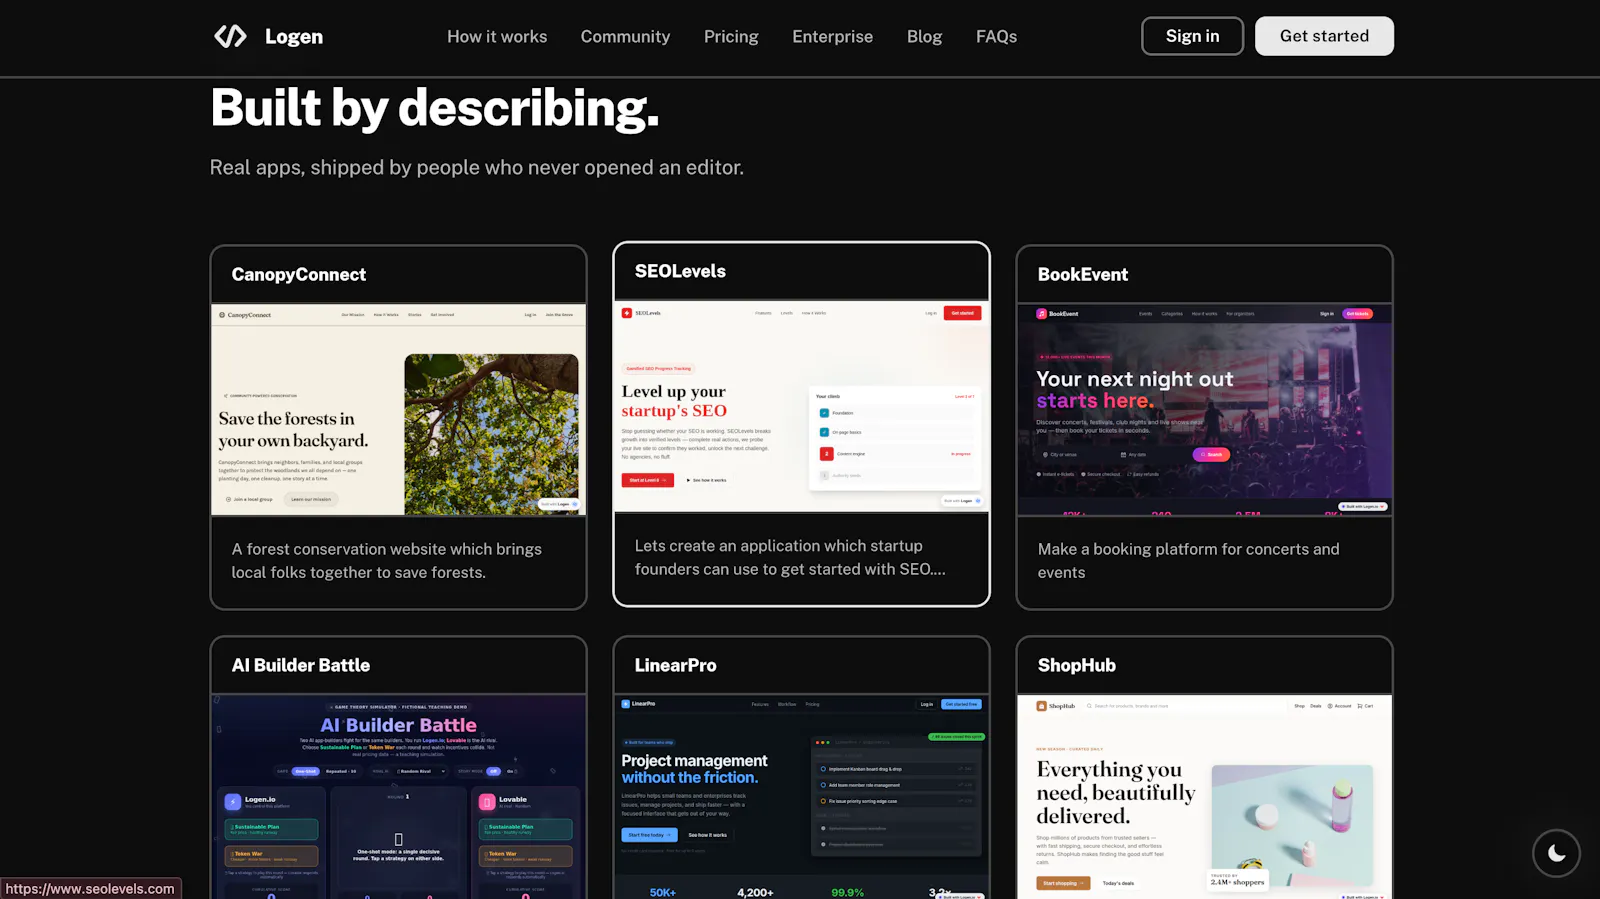Screen dimensions: 1600x899
Task: Click the AI Builder Battle card title
Action: (301, 666)
